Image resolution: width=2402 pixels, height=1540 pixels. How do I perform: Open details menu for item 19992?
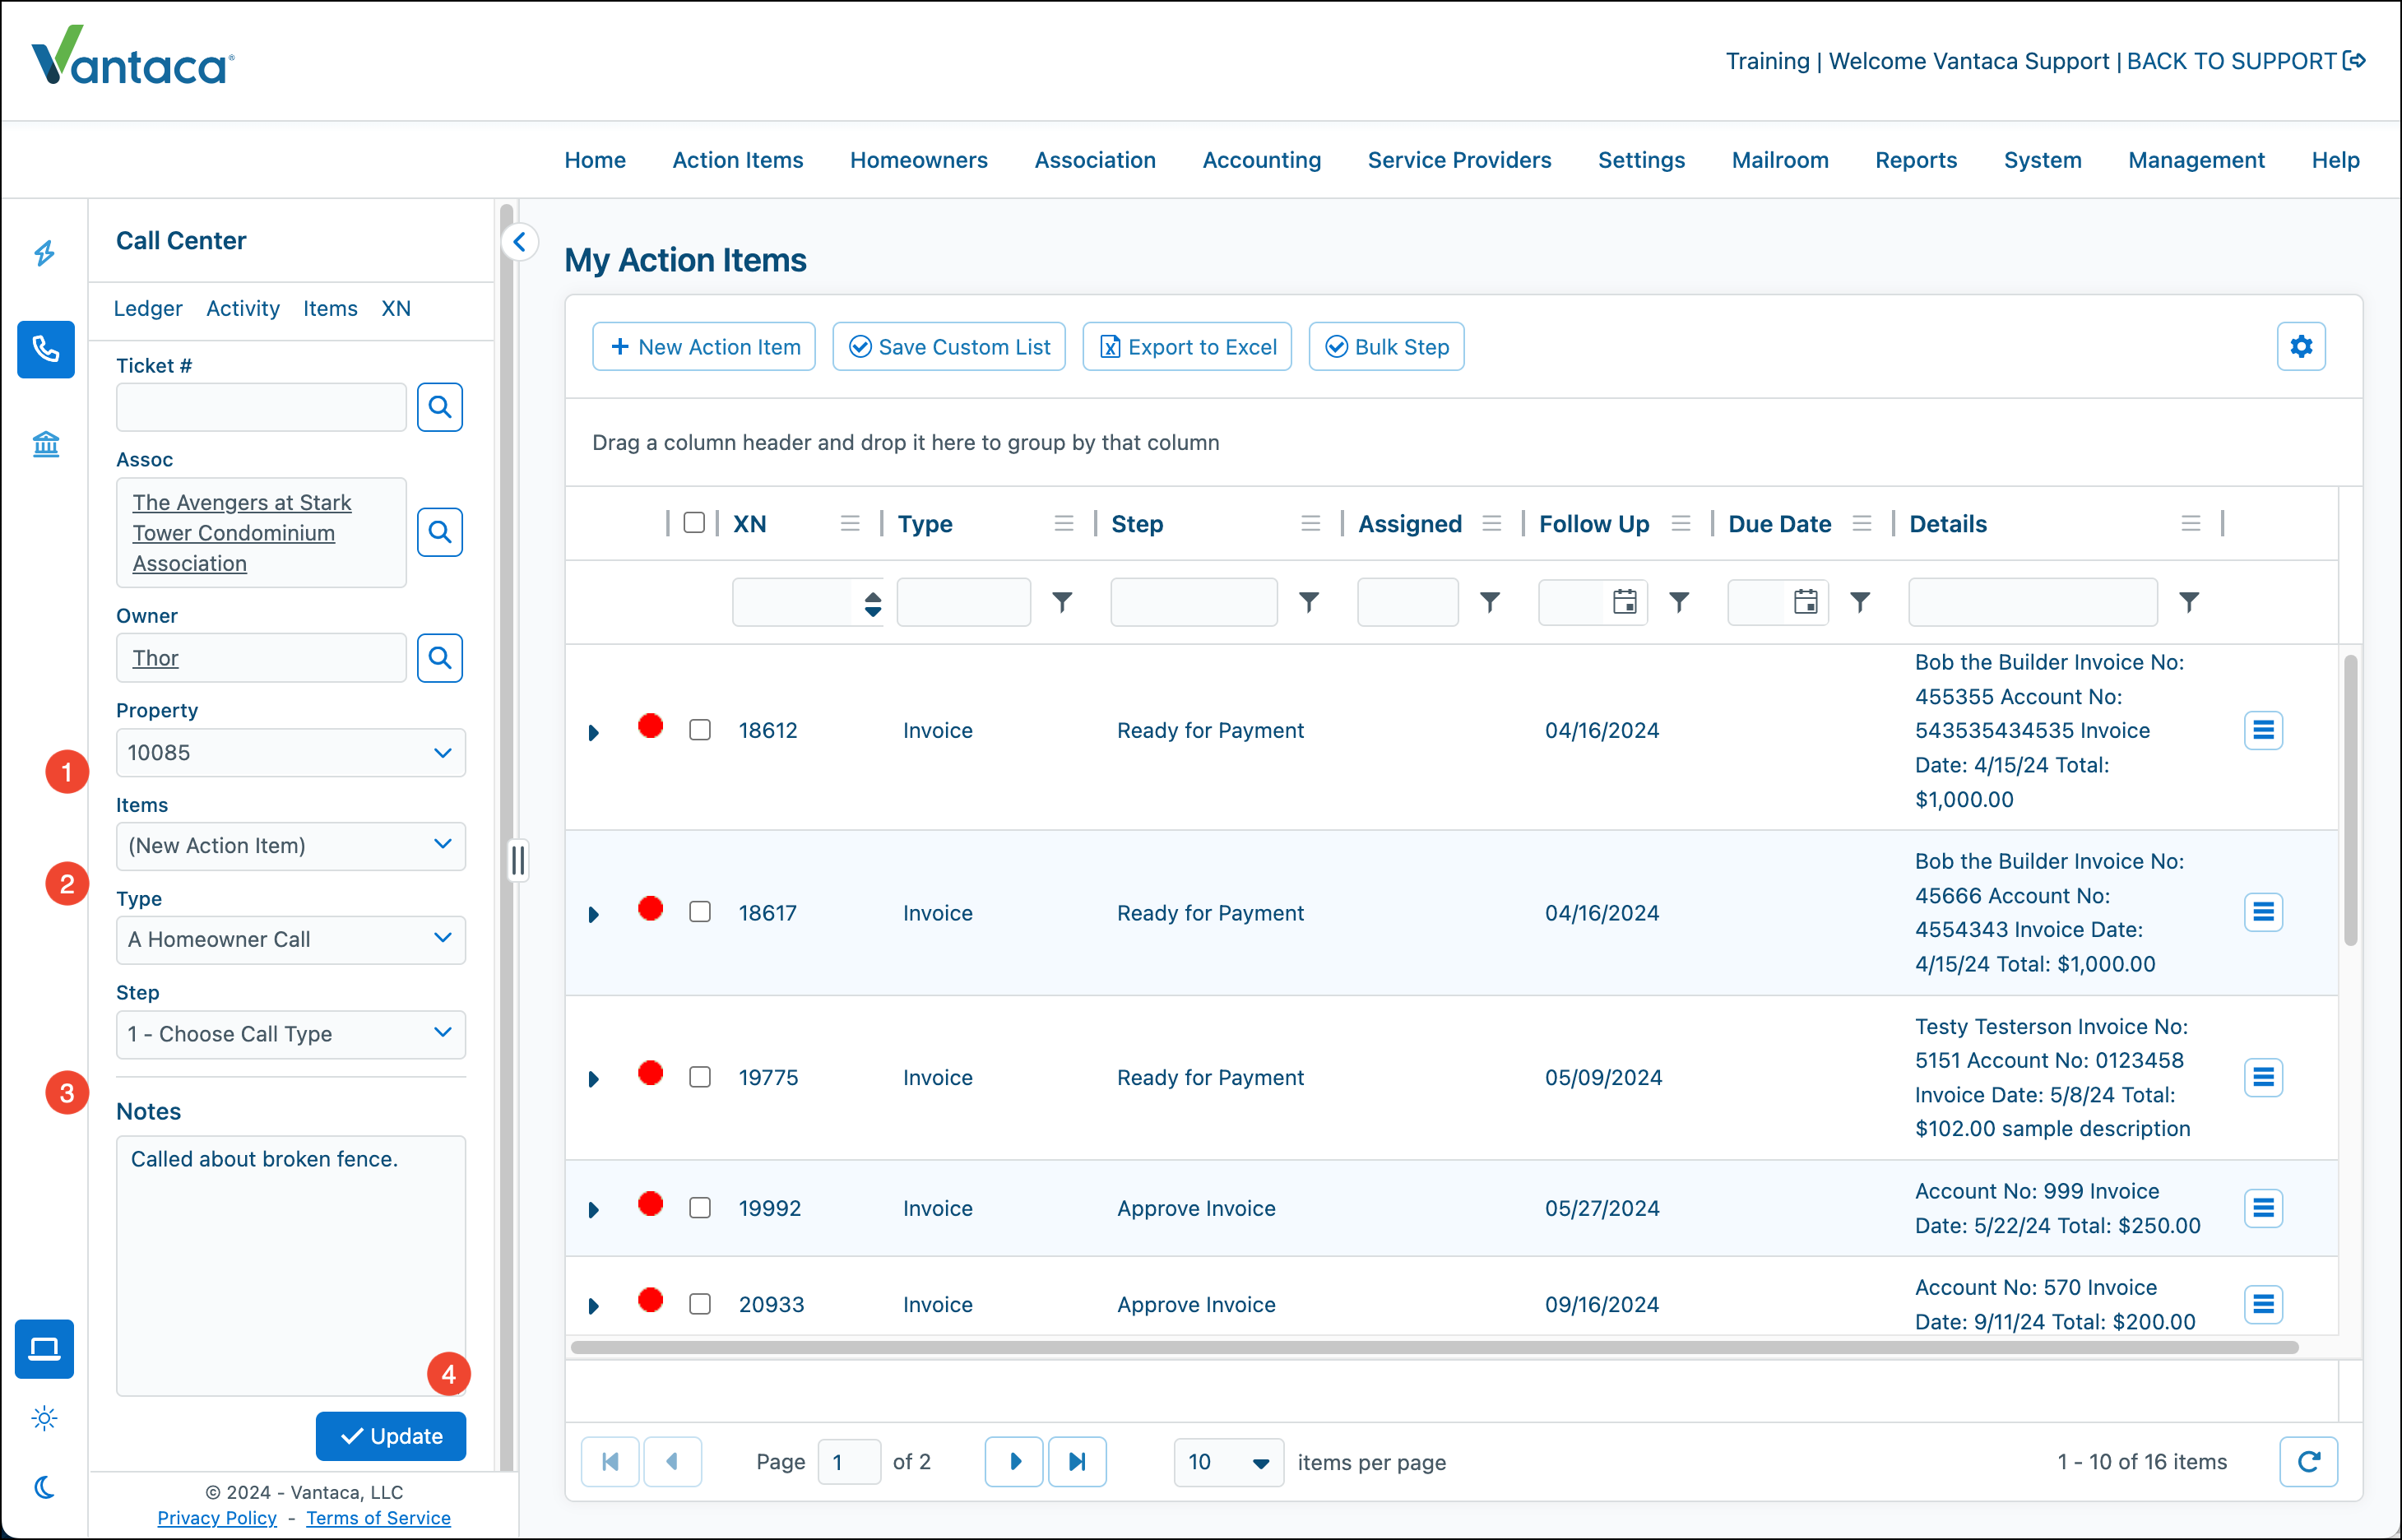click(2263, 1209)
